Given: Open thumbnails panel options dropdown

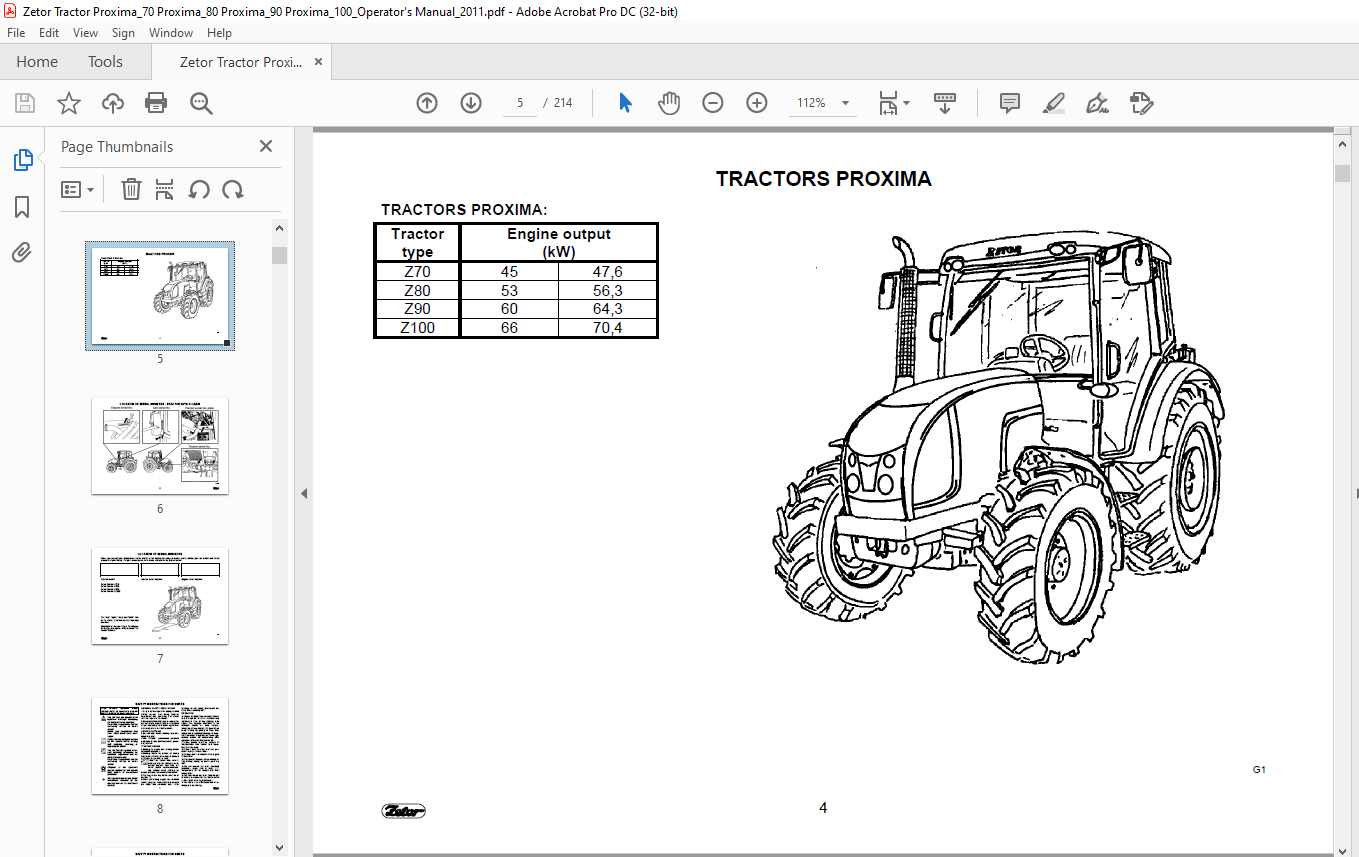Looking at the screenshot, I should 77,189.
